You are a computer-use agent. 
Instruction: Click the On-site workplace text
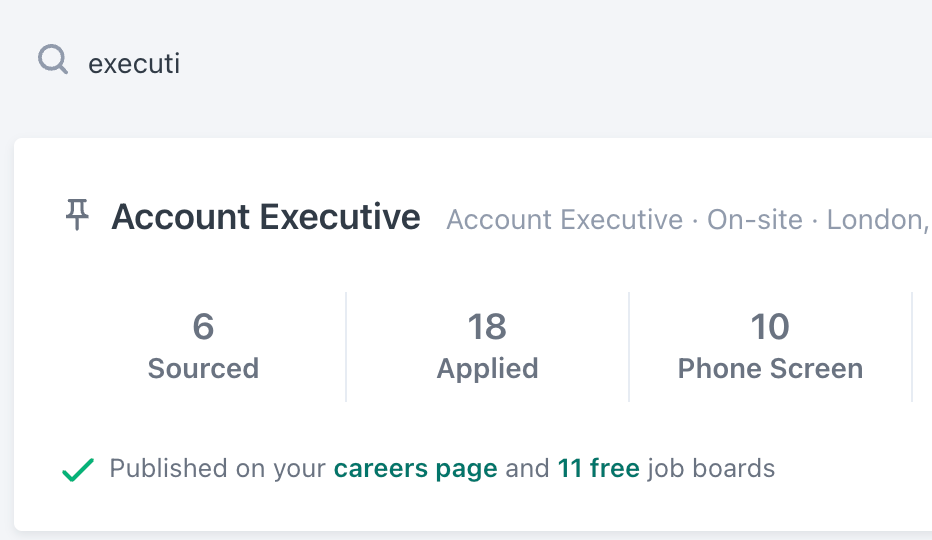(x=755, y=220)
